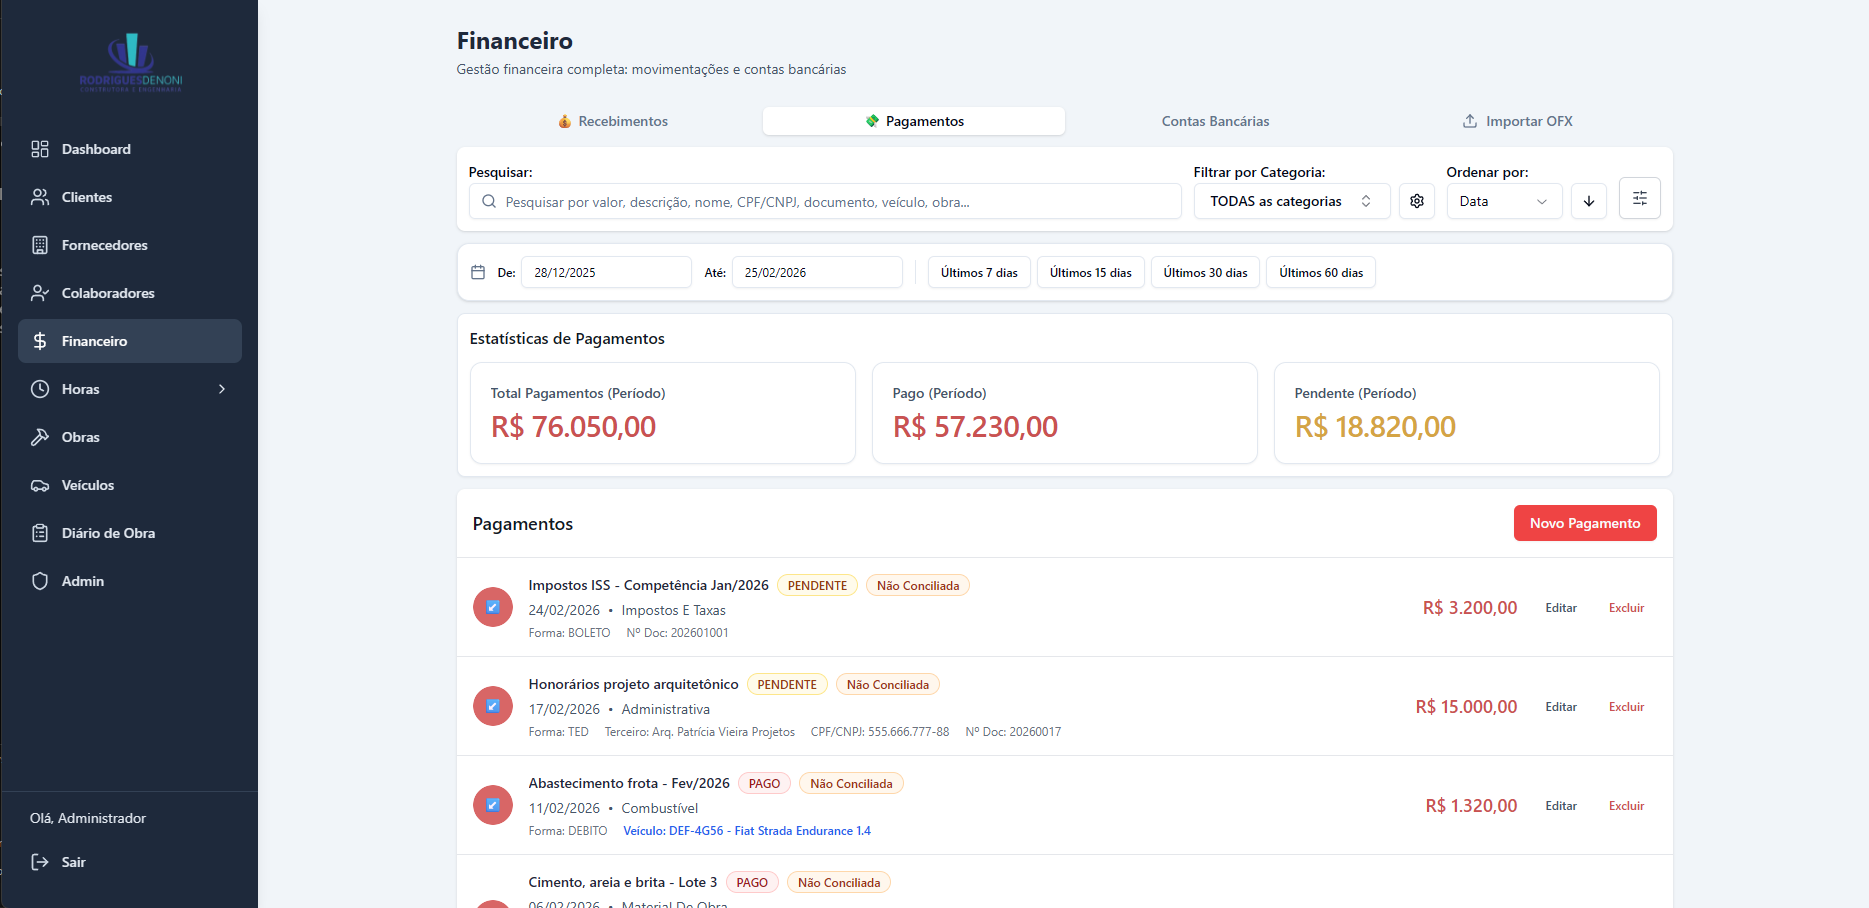The height and width of the screenshot is (908, 1869).
Task: Open the Ordenar por Data dropdown
Action: 1503,201
